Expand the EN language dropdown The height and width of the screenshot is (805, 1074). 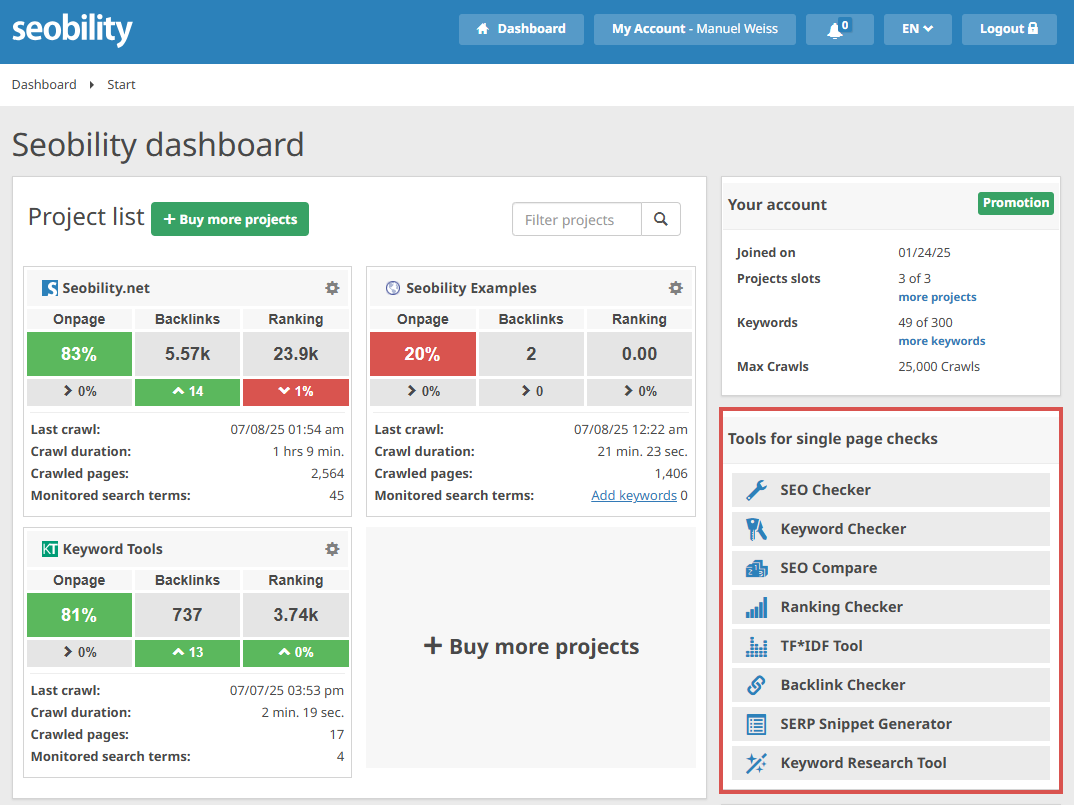(917, 29)
